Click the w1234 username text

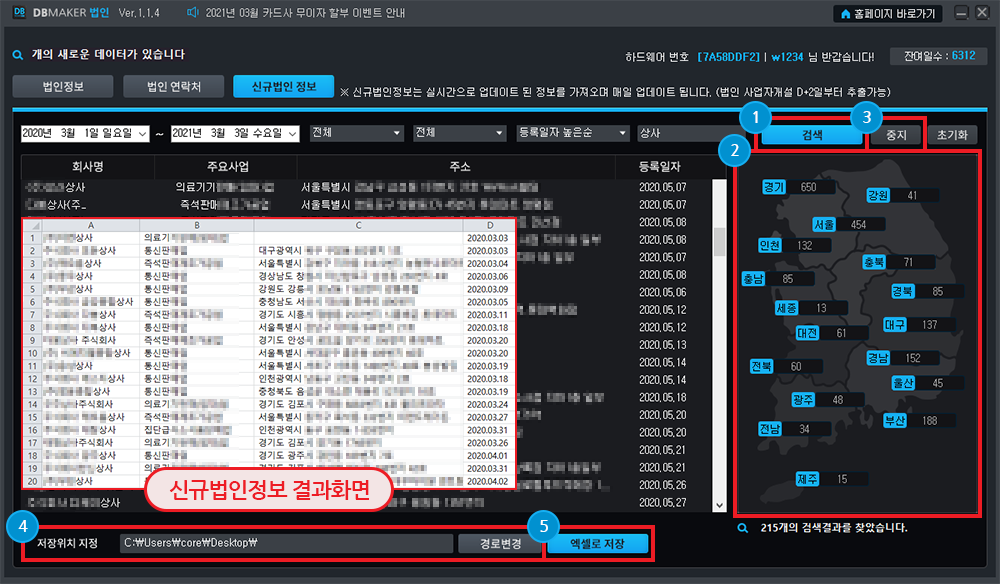coord(787,57)
